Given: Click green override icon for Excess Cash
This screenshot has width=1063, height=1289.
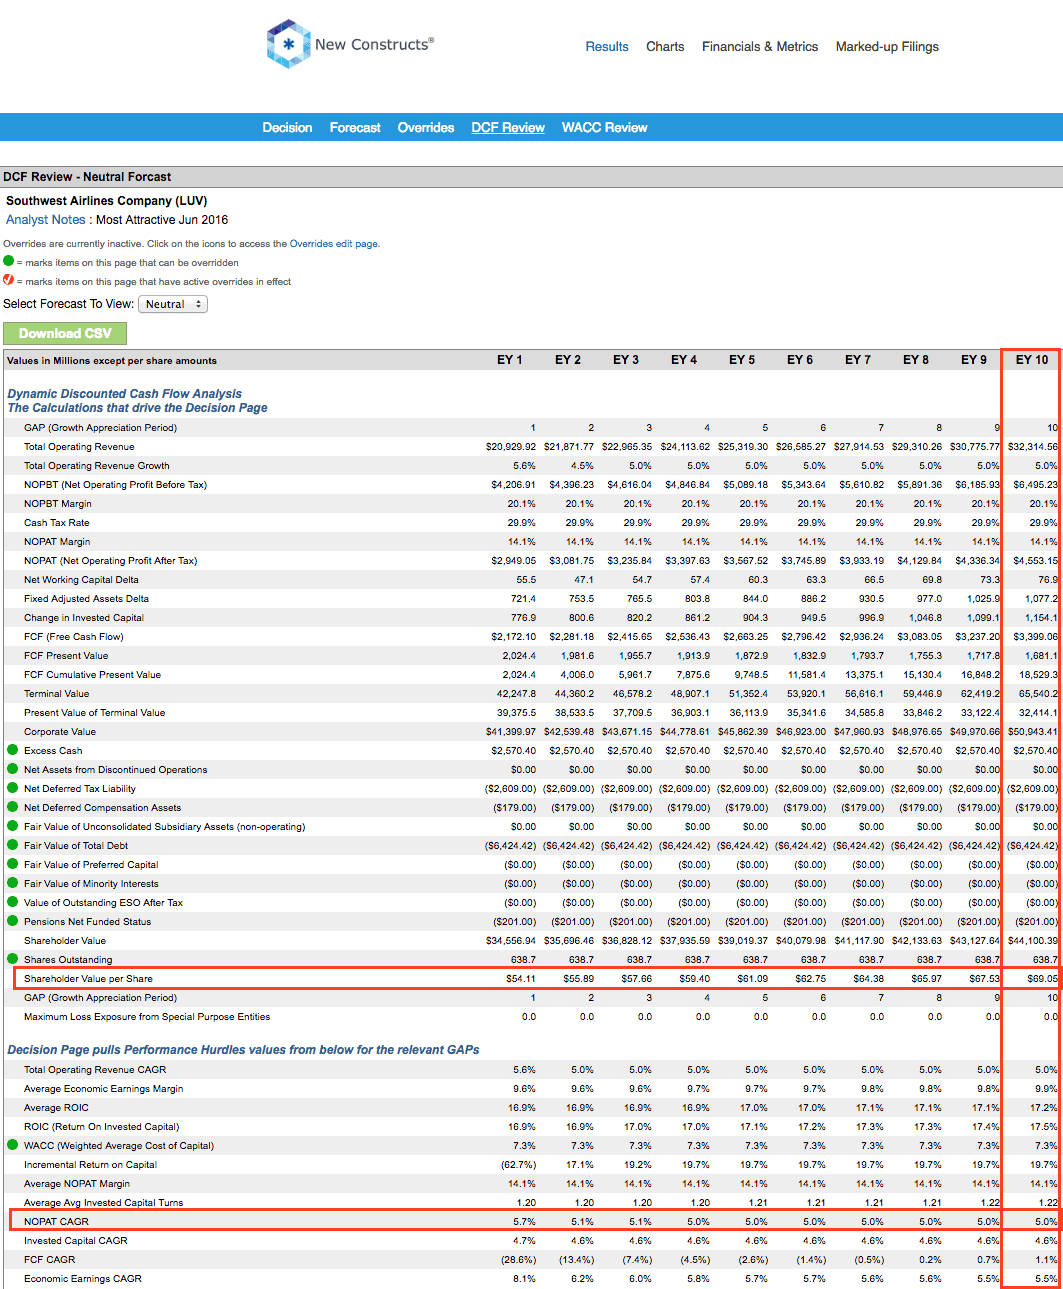Looking at the screenshot, I should pos(13,750).
